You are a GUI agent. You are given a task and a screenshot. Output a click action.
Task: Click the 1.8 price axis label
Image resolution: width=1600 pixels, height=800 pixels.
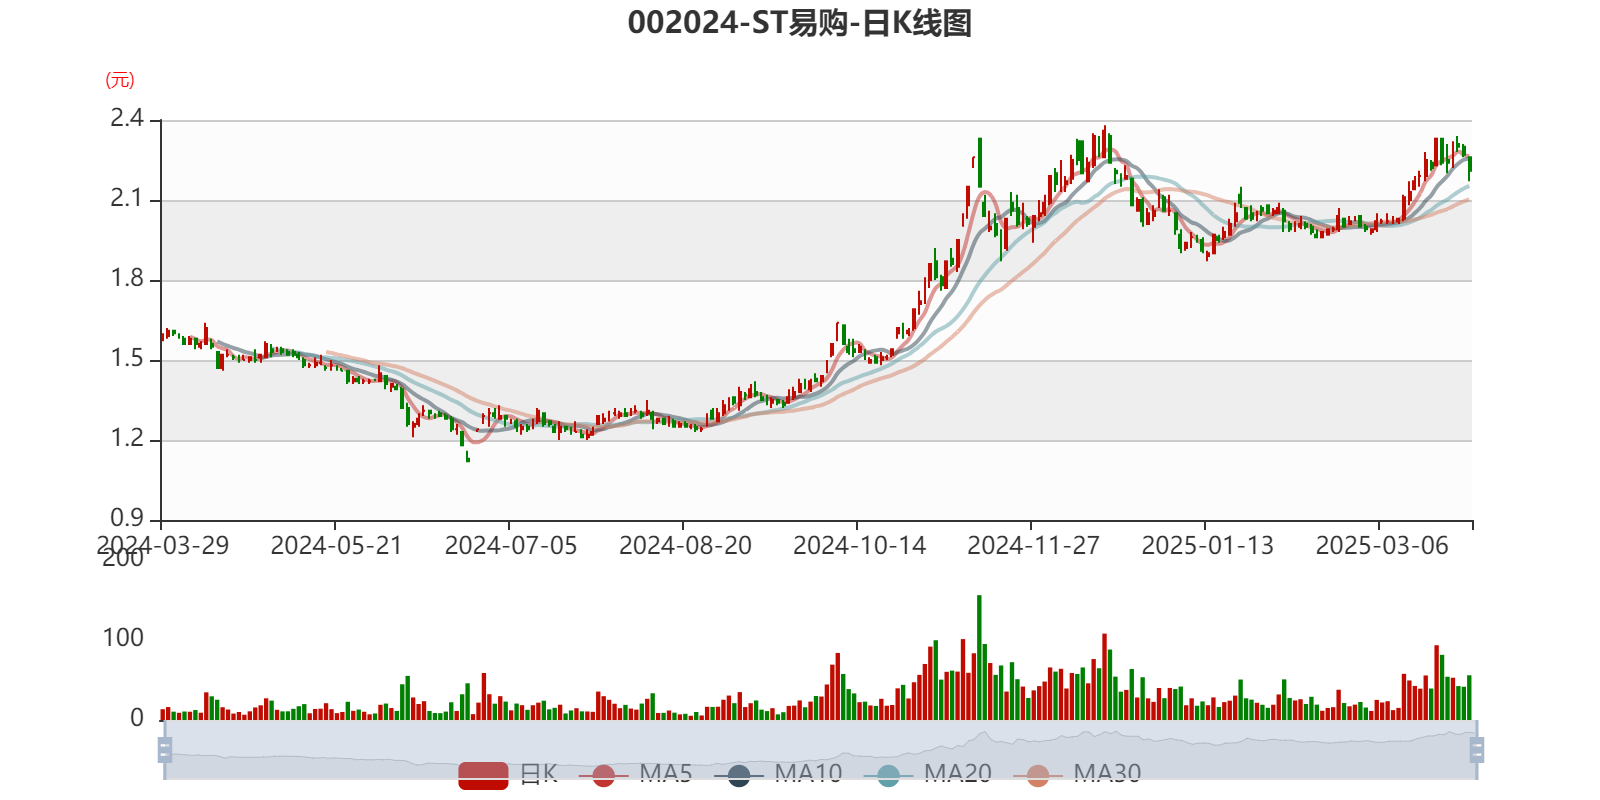point(127,279)
